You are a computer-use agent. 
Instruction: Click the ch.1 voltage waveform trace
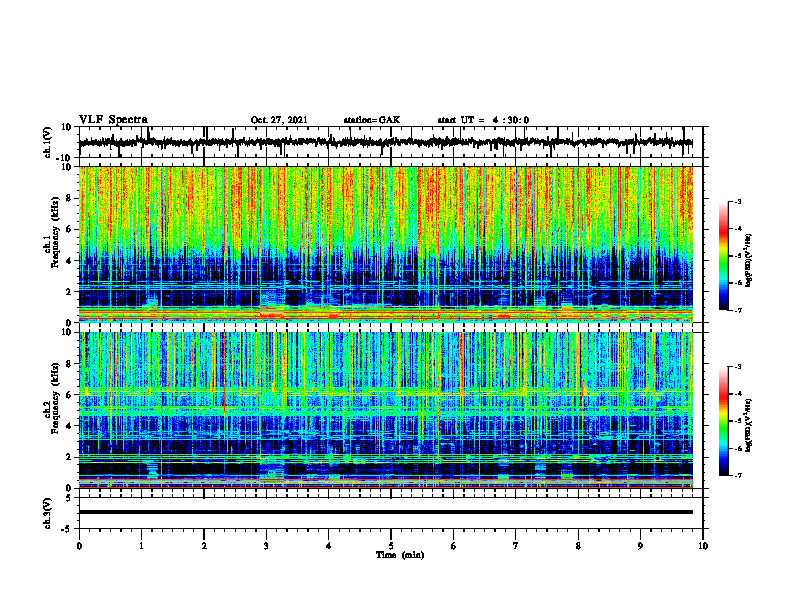[x=385, y=142]
